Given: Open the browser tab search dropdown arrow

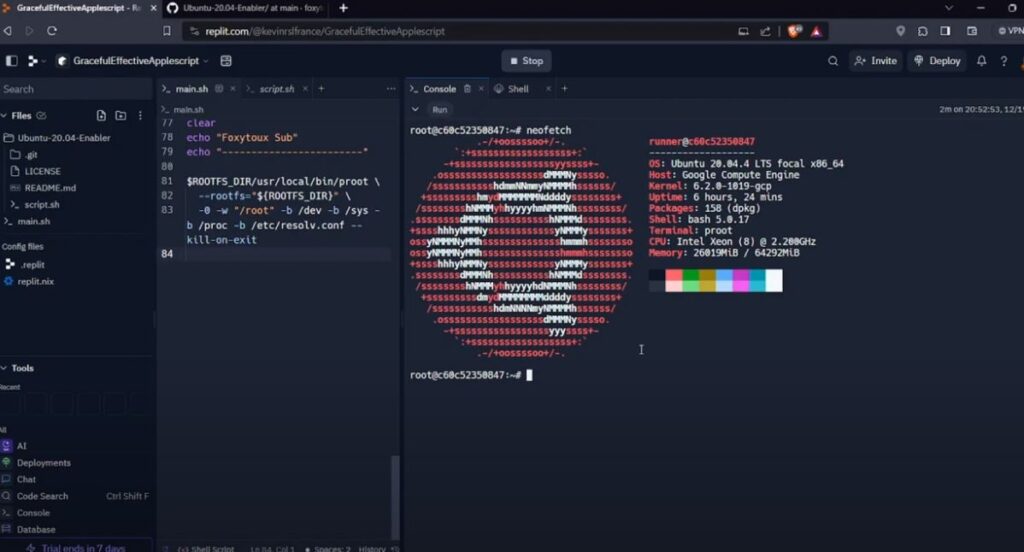Looking at the screenshot, I should 949,8.
